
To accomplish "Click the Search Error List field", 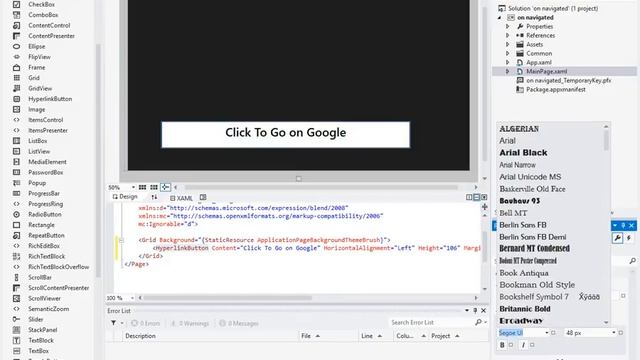I will coord(431,322).
